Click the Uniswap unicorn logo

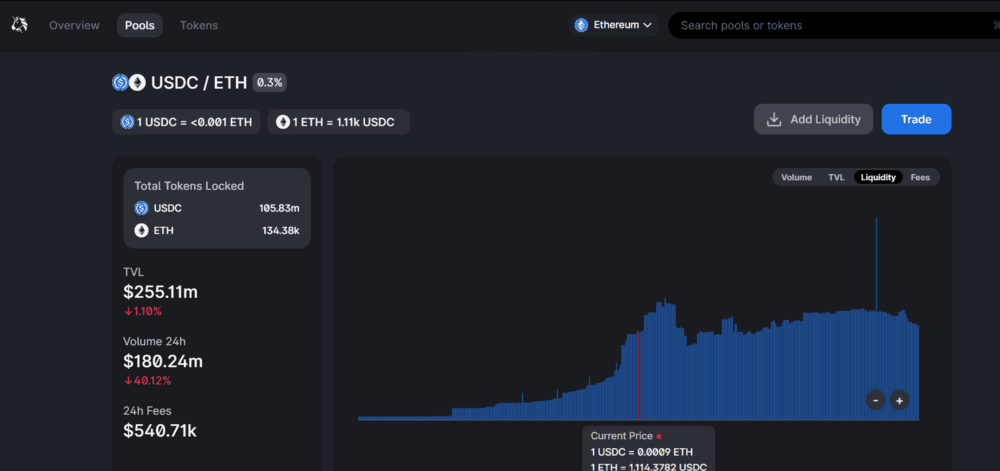pyautogui.click(x=19, y=25)
